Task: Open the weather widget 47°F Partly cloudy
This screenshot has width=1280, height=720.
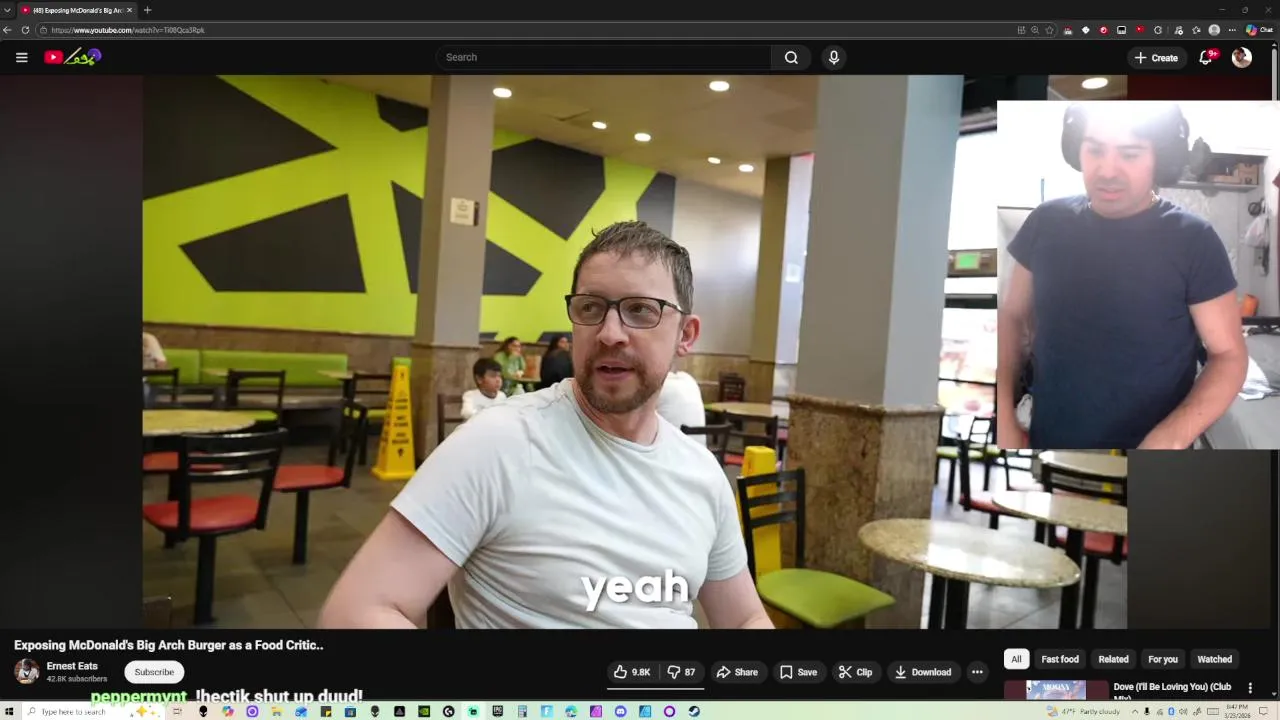Action: (1083, 711)
